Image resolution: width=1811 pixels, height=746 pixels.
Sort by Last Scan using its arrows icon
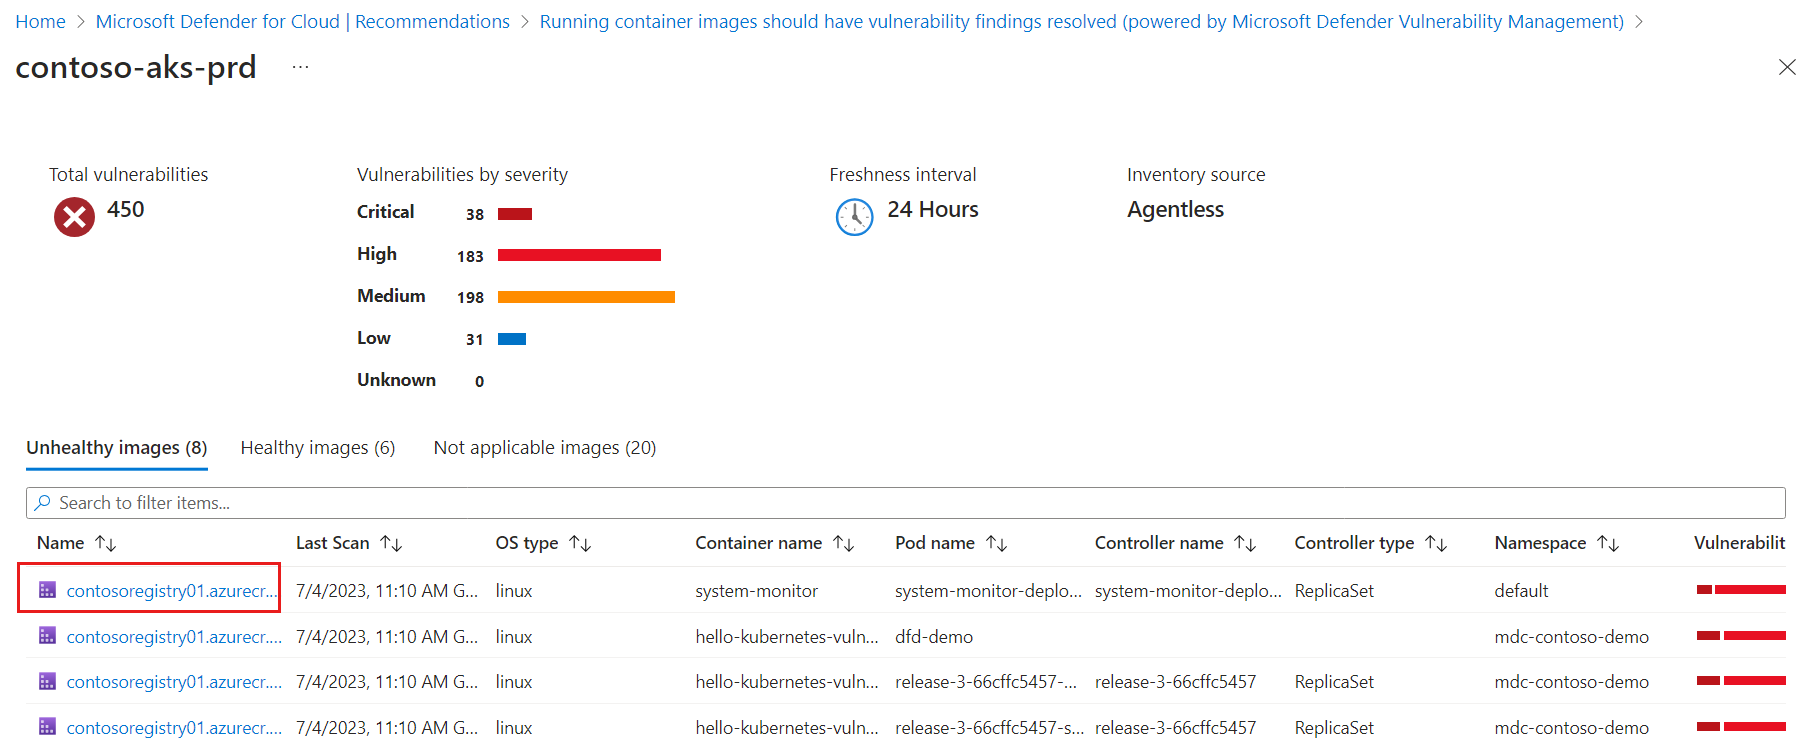[391, 543]
